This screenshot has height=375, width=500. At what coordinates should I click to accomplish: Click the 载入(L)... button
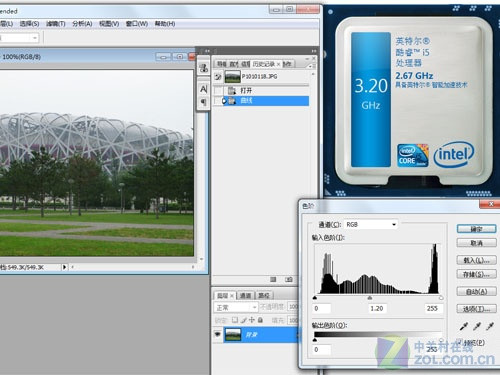[x=476, y=260]
